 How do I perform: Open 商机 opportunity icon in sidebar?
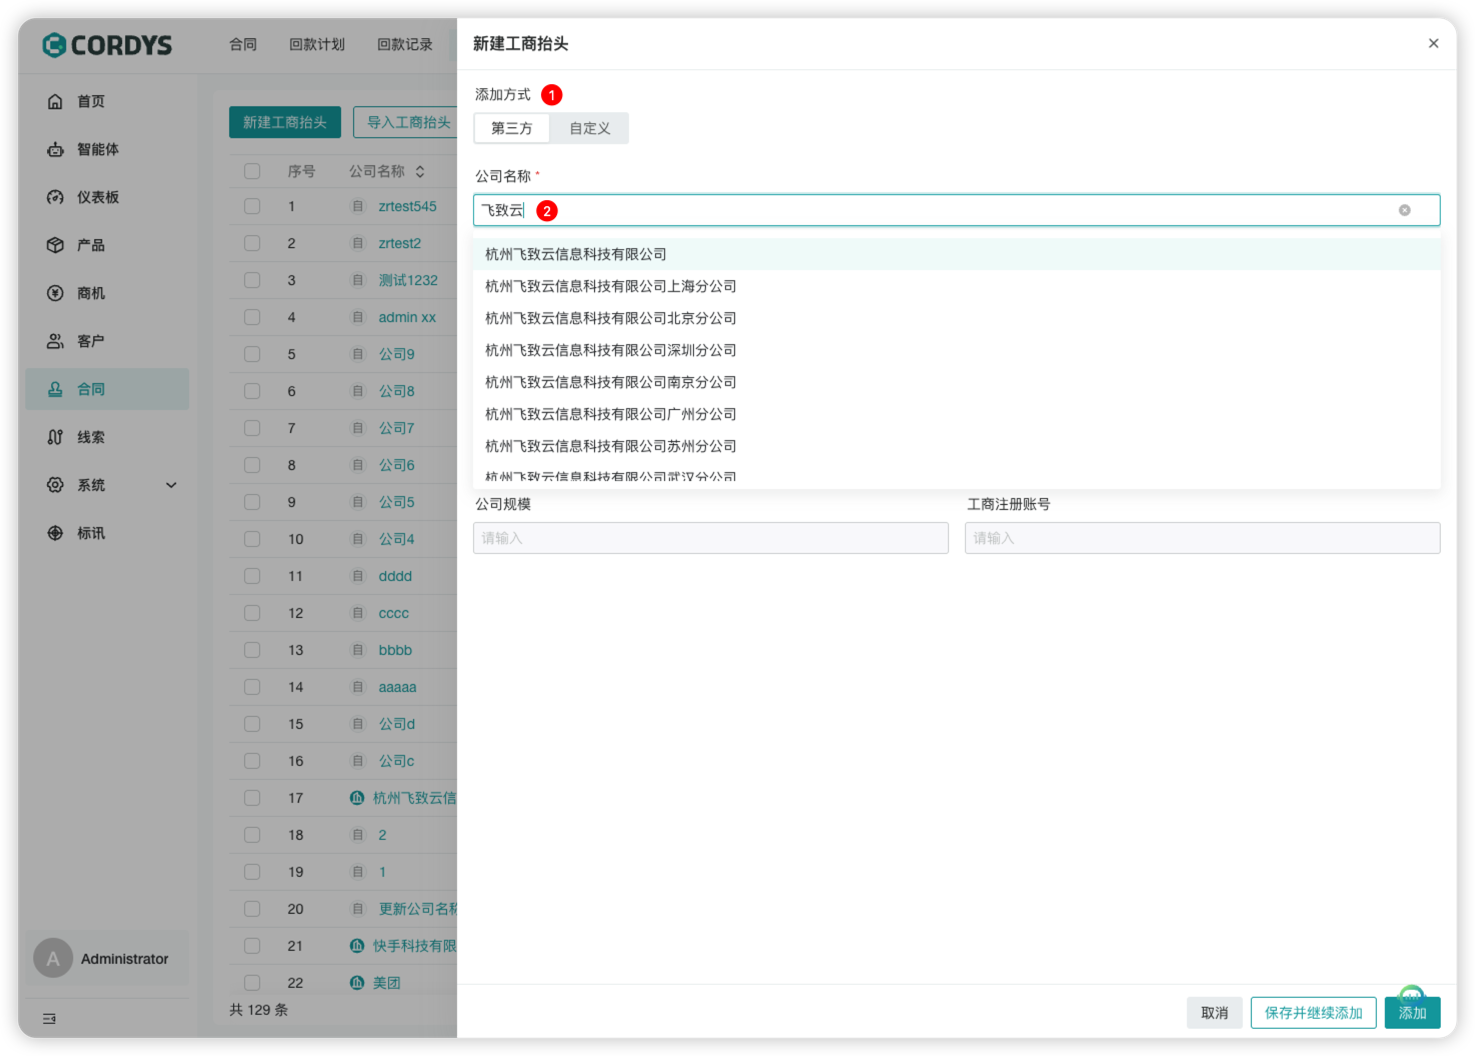55,293
